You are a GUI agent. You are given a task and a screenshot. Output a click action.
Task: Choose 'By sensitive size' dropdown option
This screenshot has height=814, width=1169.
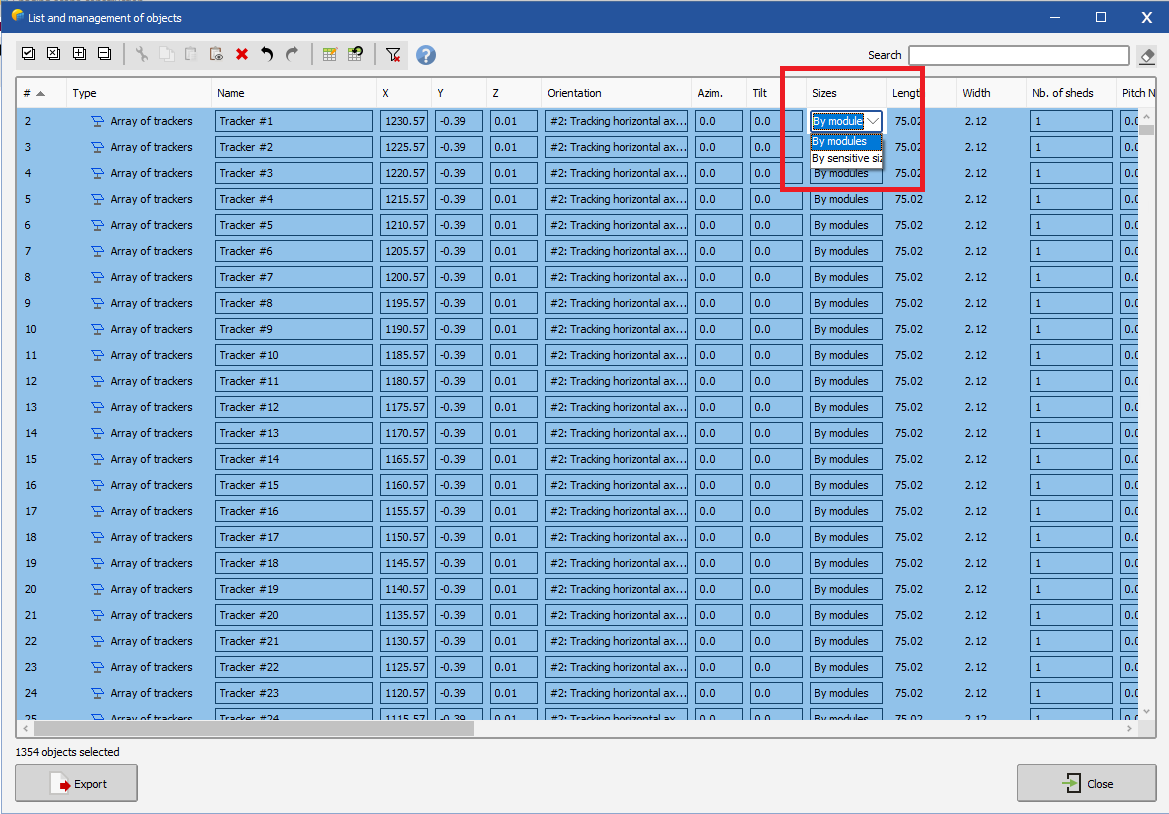click(x=847, y=158)
